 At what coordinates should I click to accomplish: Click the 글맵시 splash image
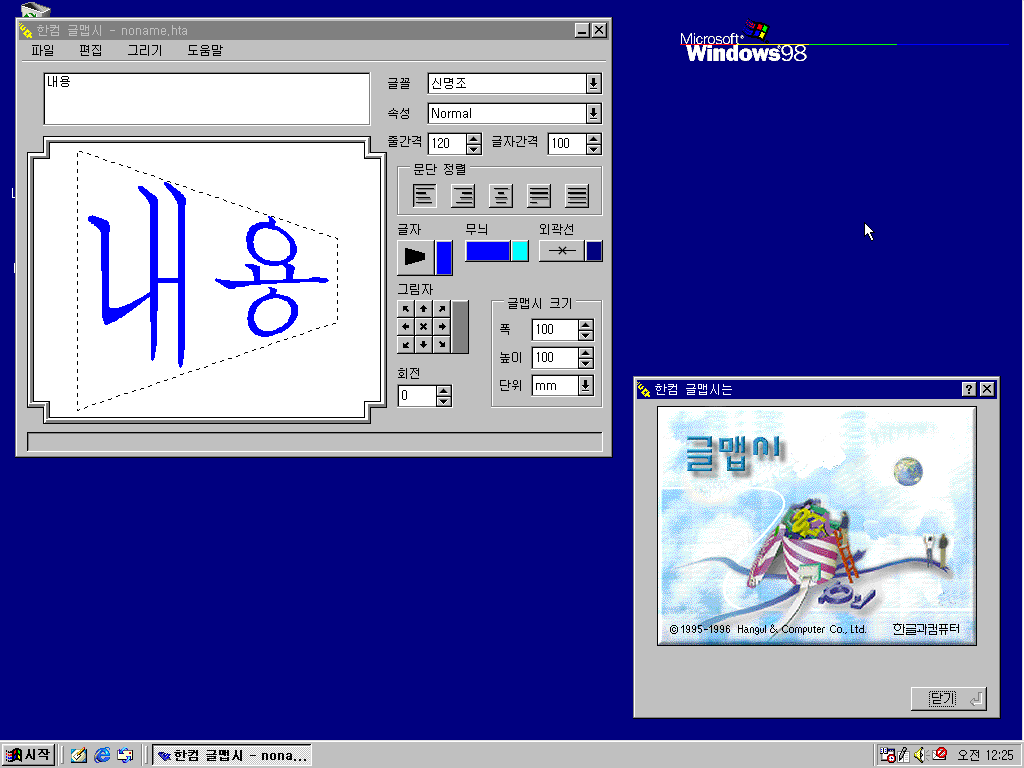tap(816, 526)
